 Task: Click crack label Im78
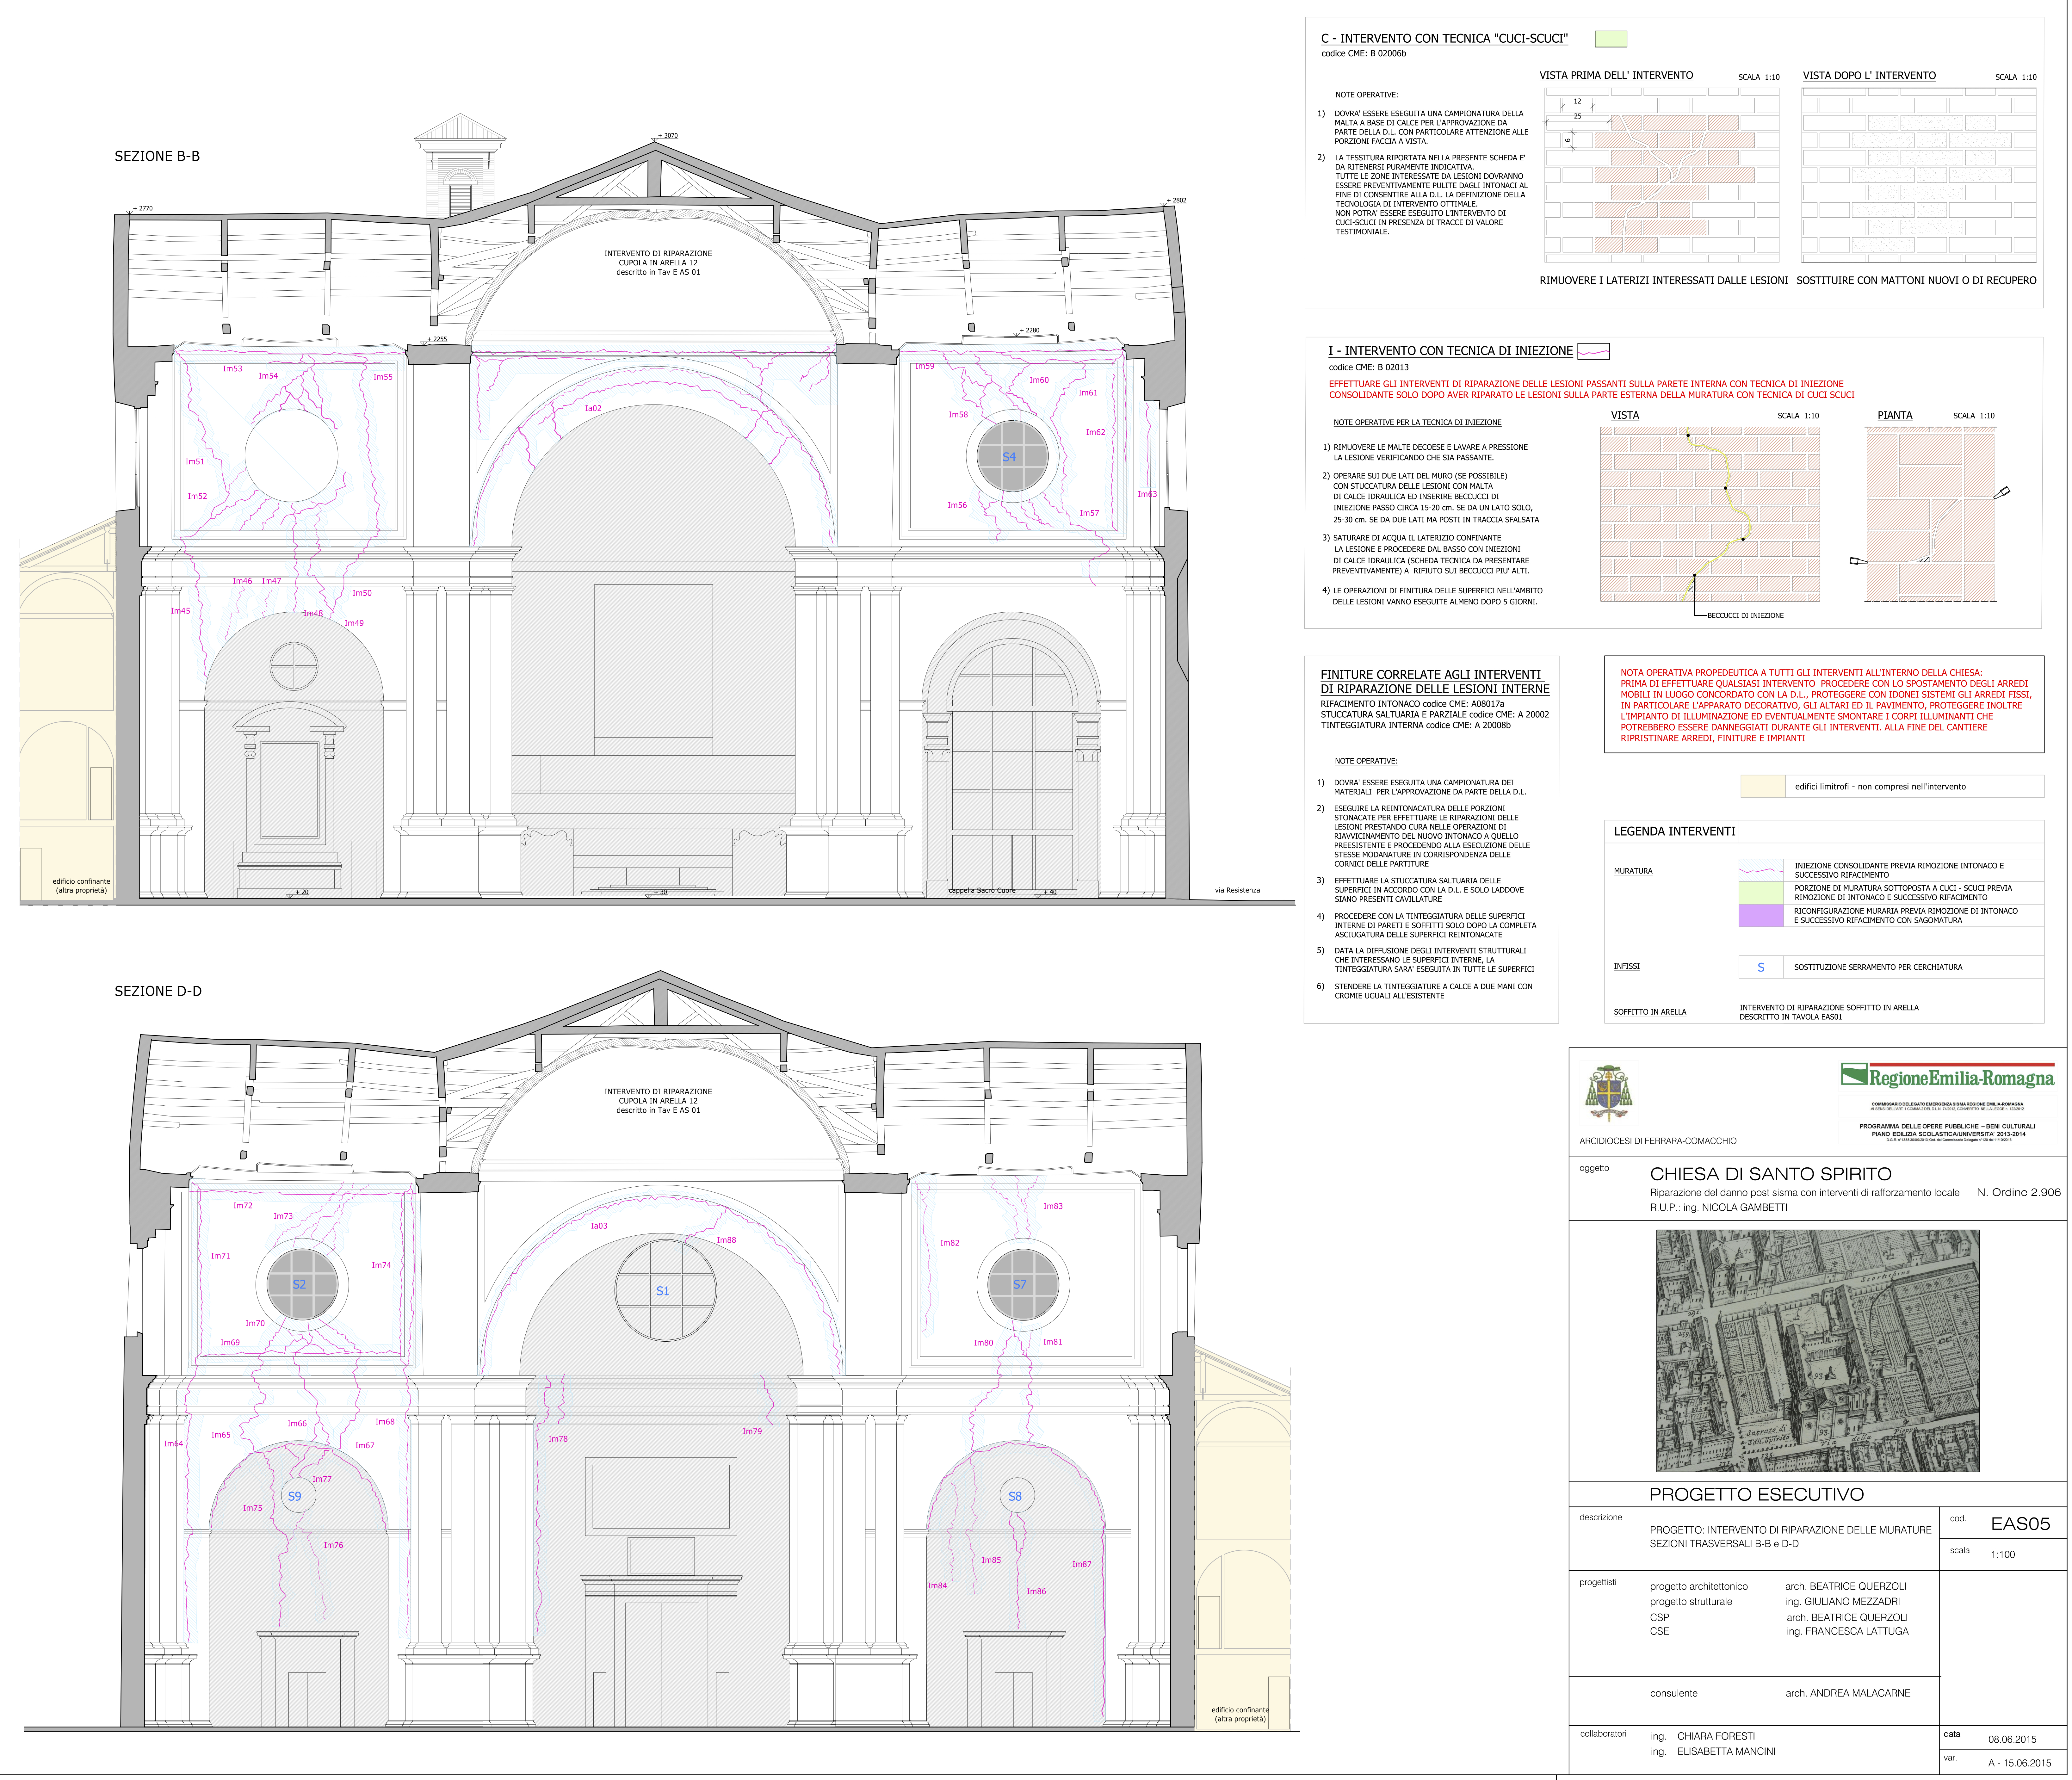click(x=558, y=1439)
